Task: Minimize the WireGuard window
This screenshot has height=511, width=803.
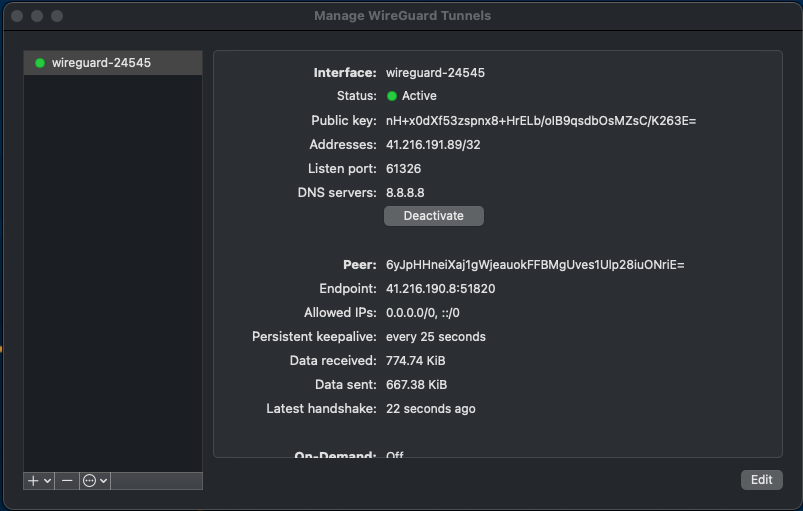Action: [x=37, y=16]
